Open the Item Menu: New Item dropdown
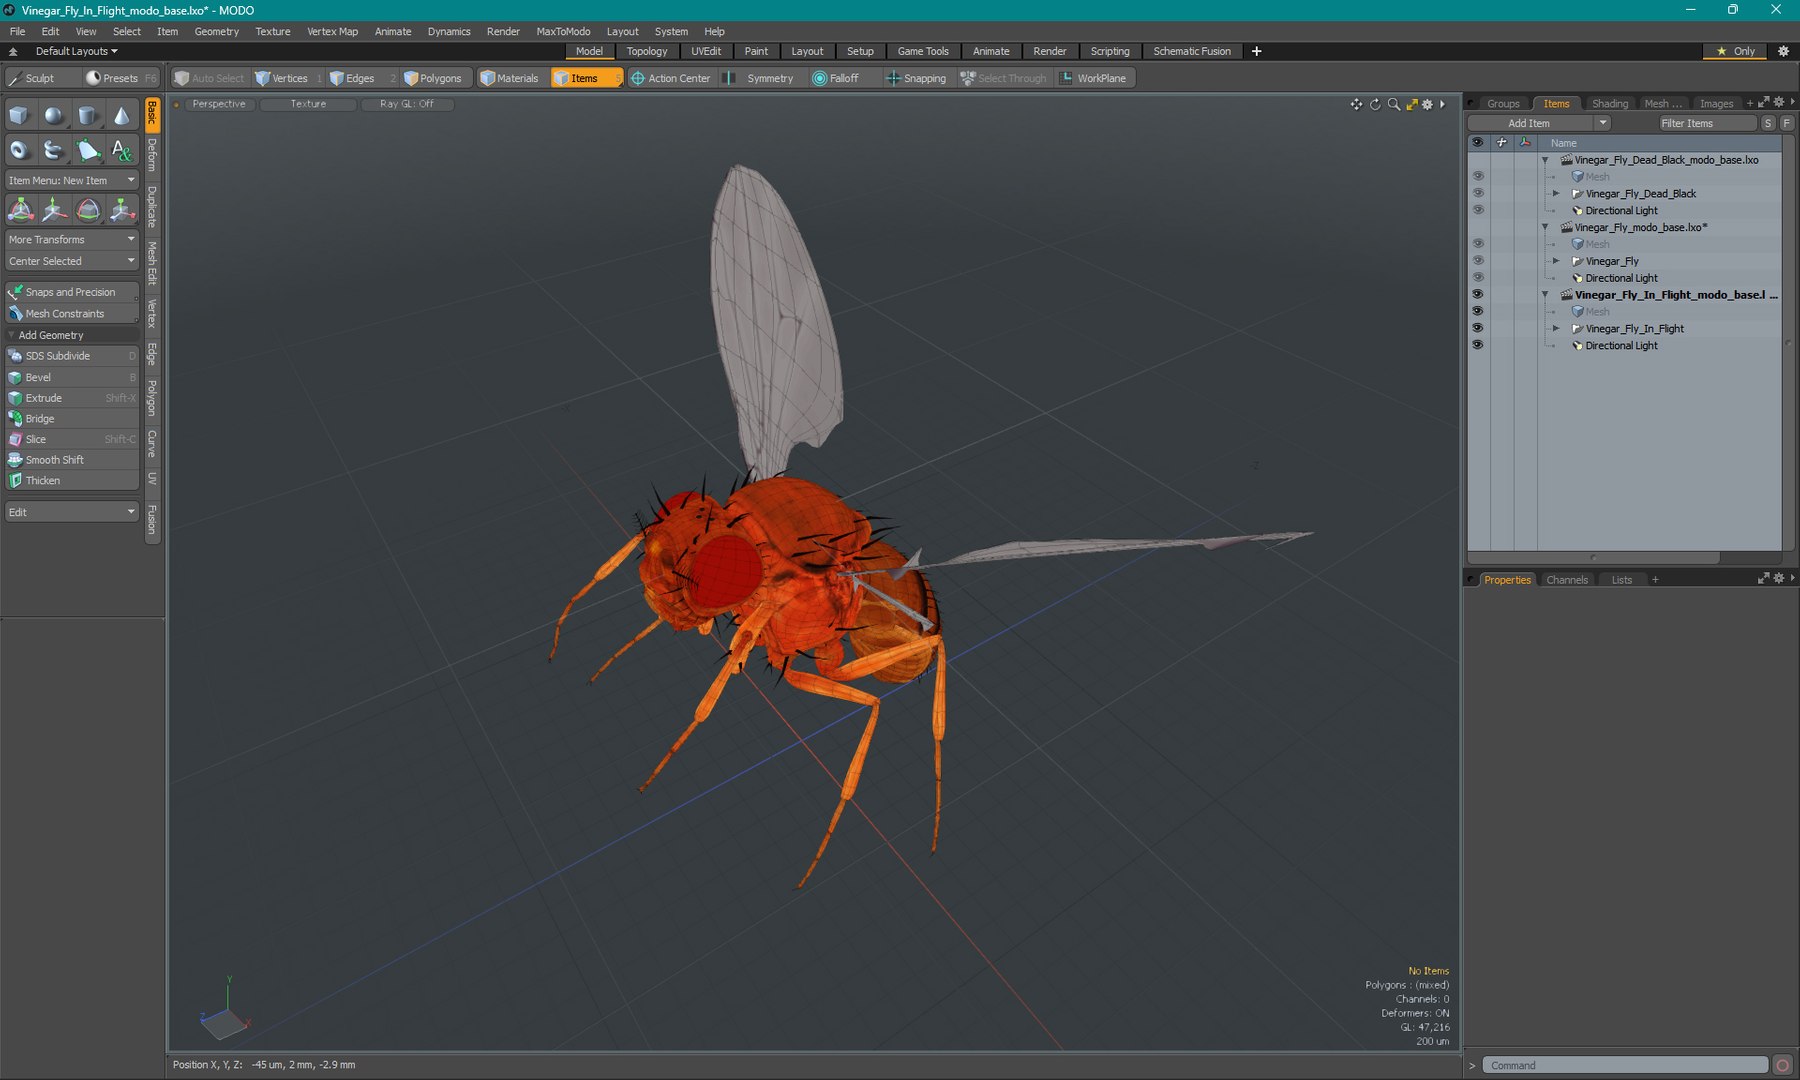The image size is (1800, 1080). point(72,181)
